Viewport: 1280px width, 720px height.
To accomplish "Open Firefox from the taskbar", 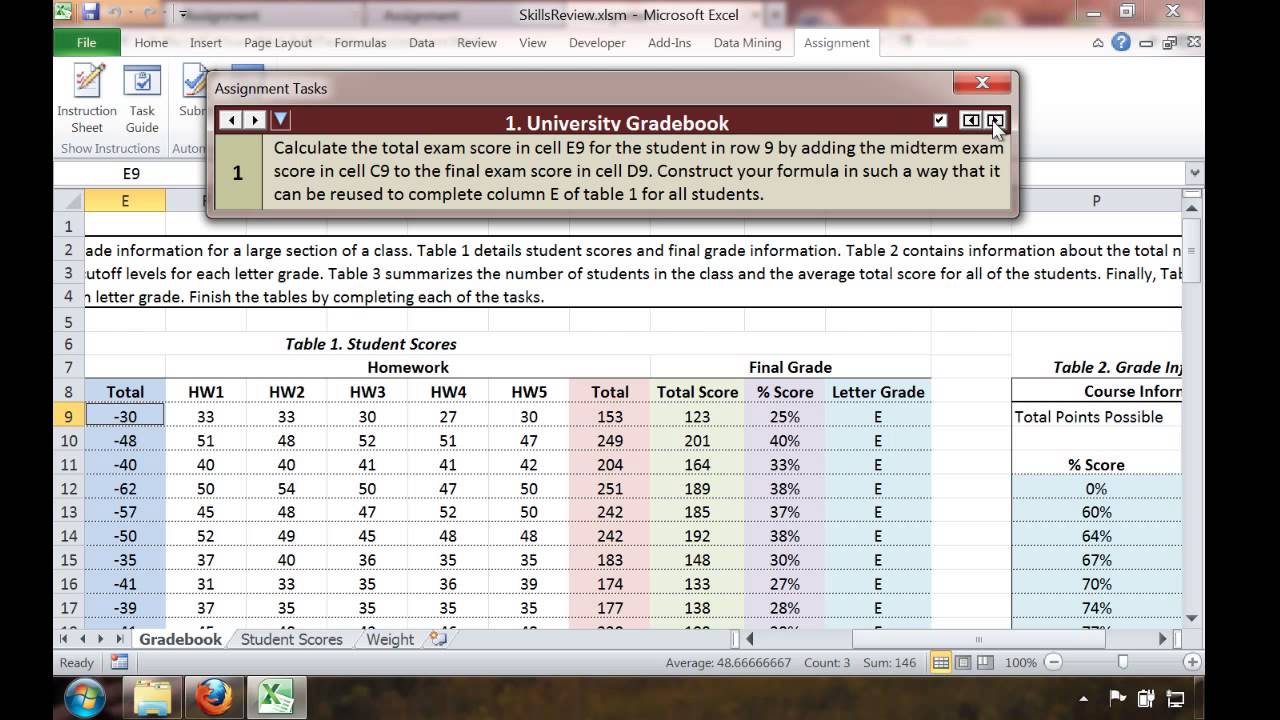I will [x=214, y=697].
